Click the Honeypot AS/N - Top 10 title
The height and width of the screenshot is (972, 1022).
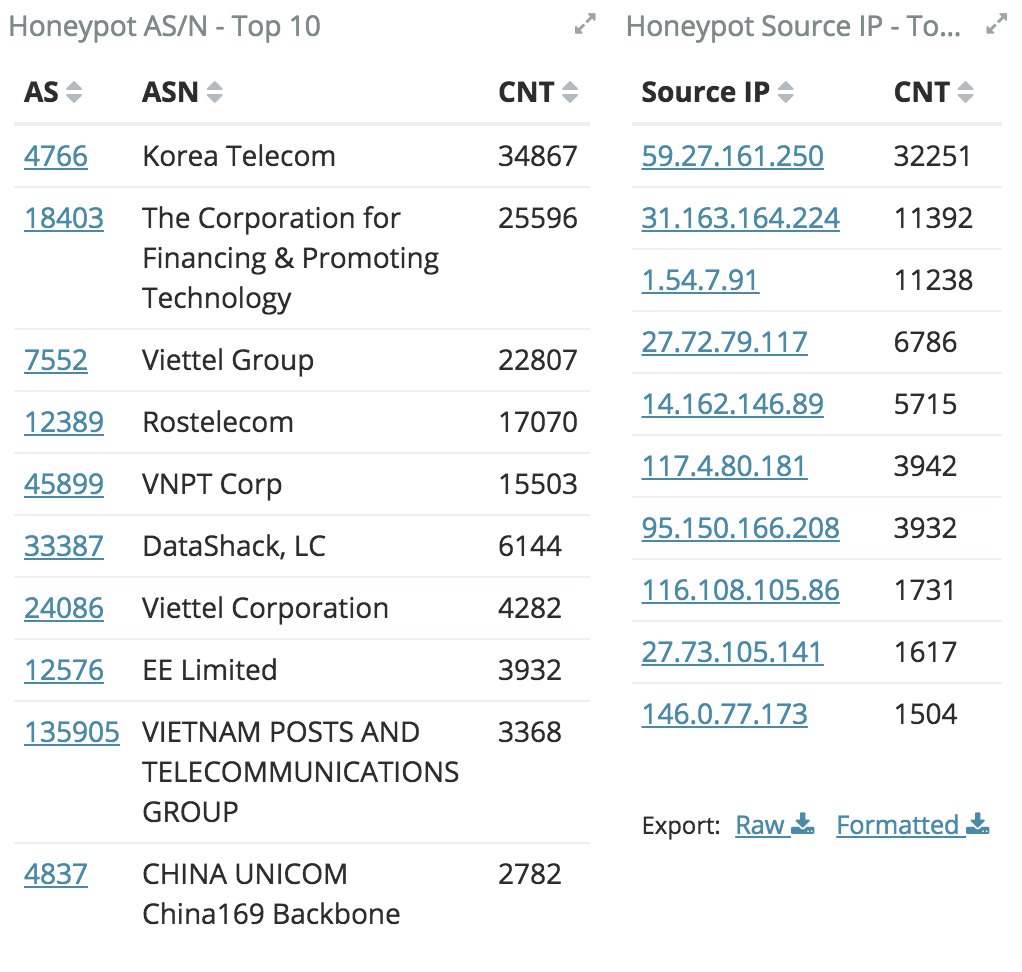point(164,27)
